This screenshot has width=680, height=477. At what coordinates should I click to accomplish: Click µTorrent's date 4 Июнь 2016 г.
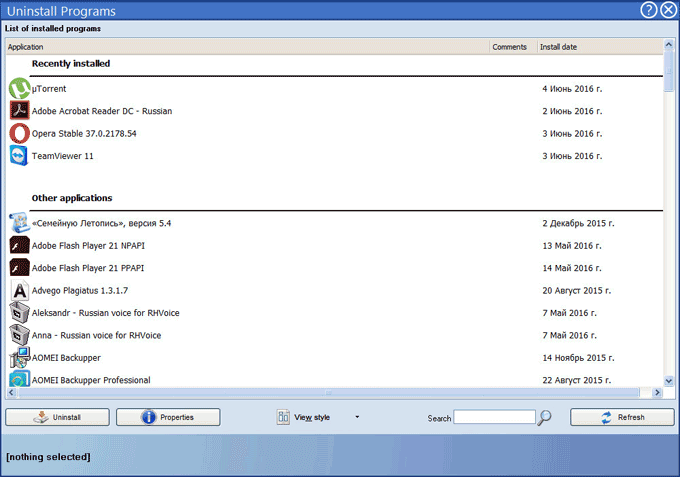coord(572,88)
